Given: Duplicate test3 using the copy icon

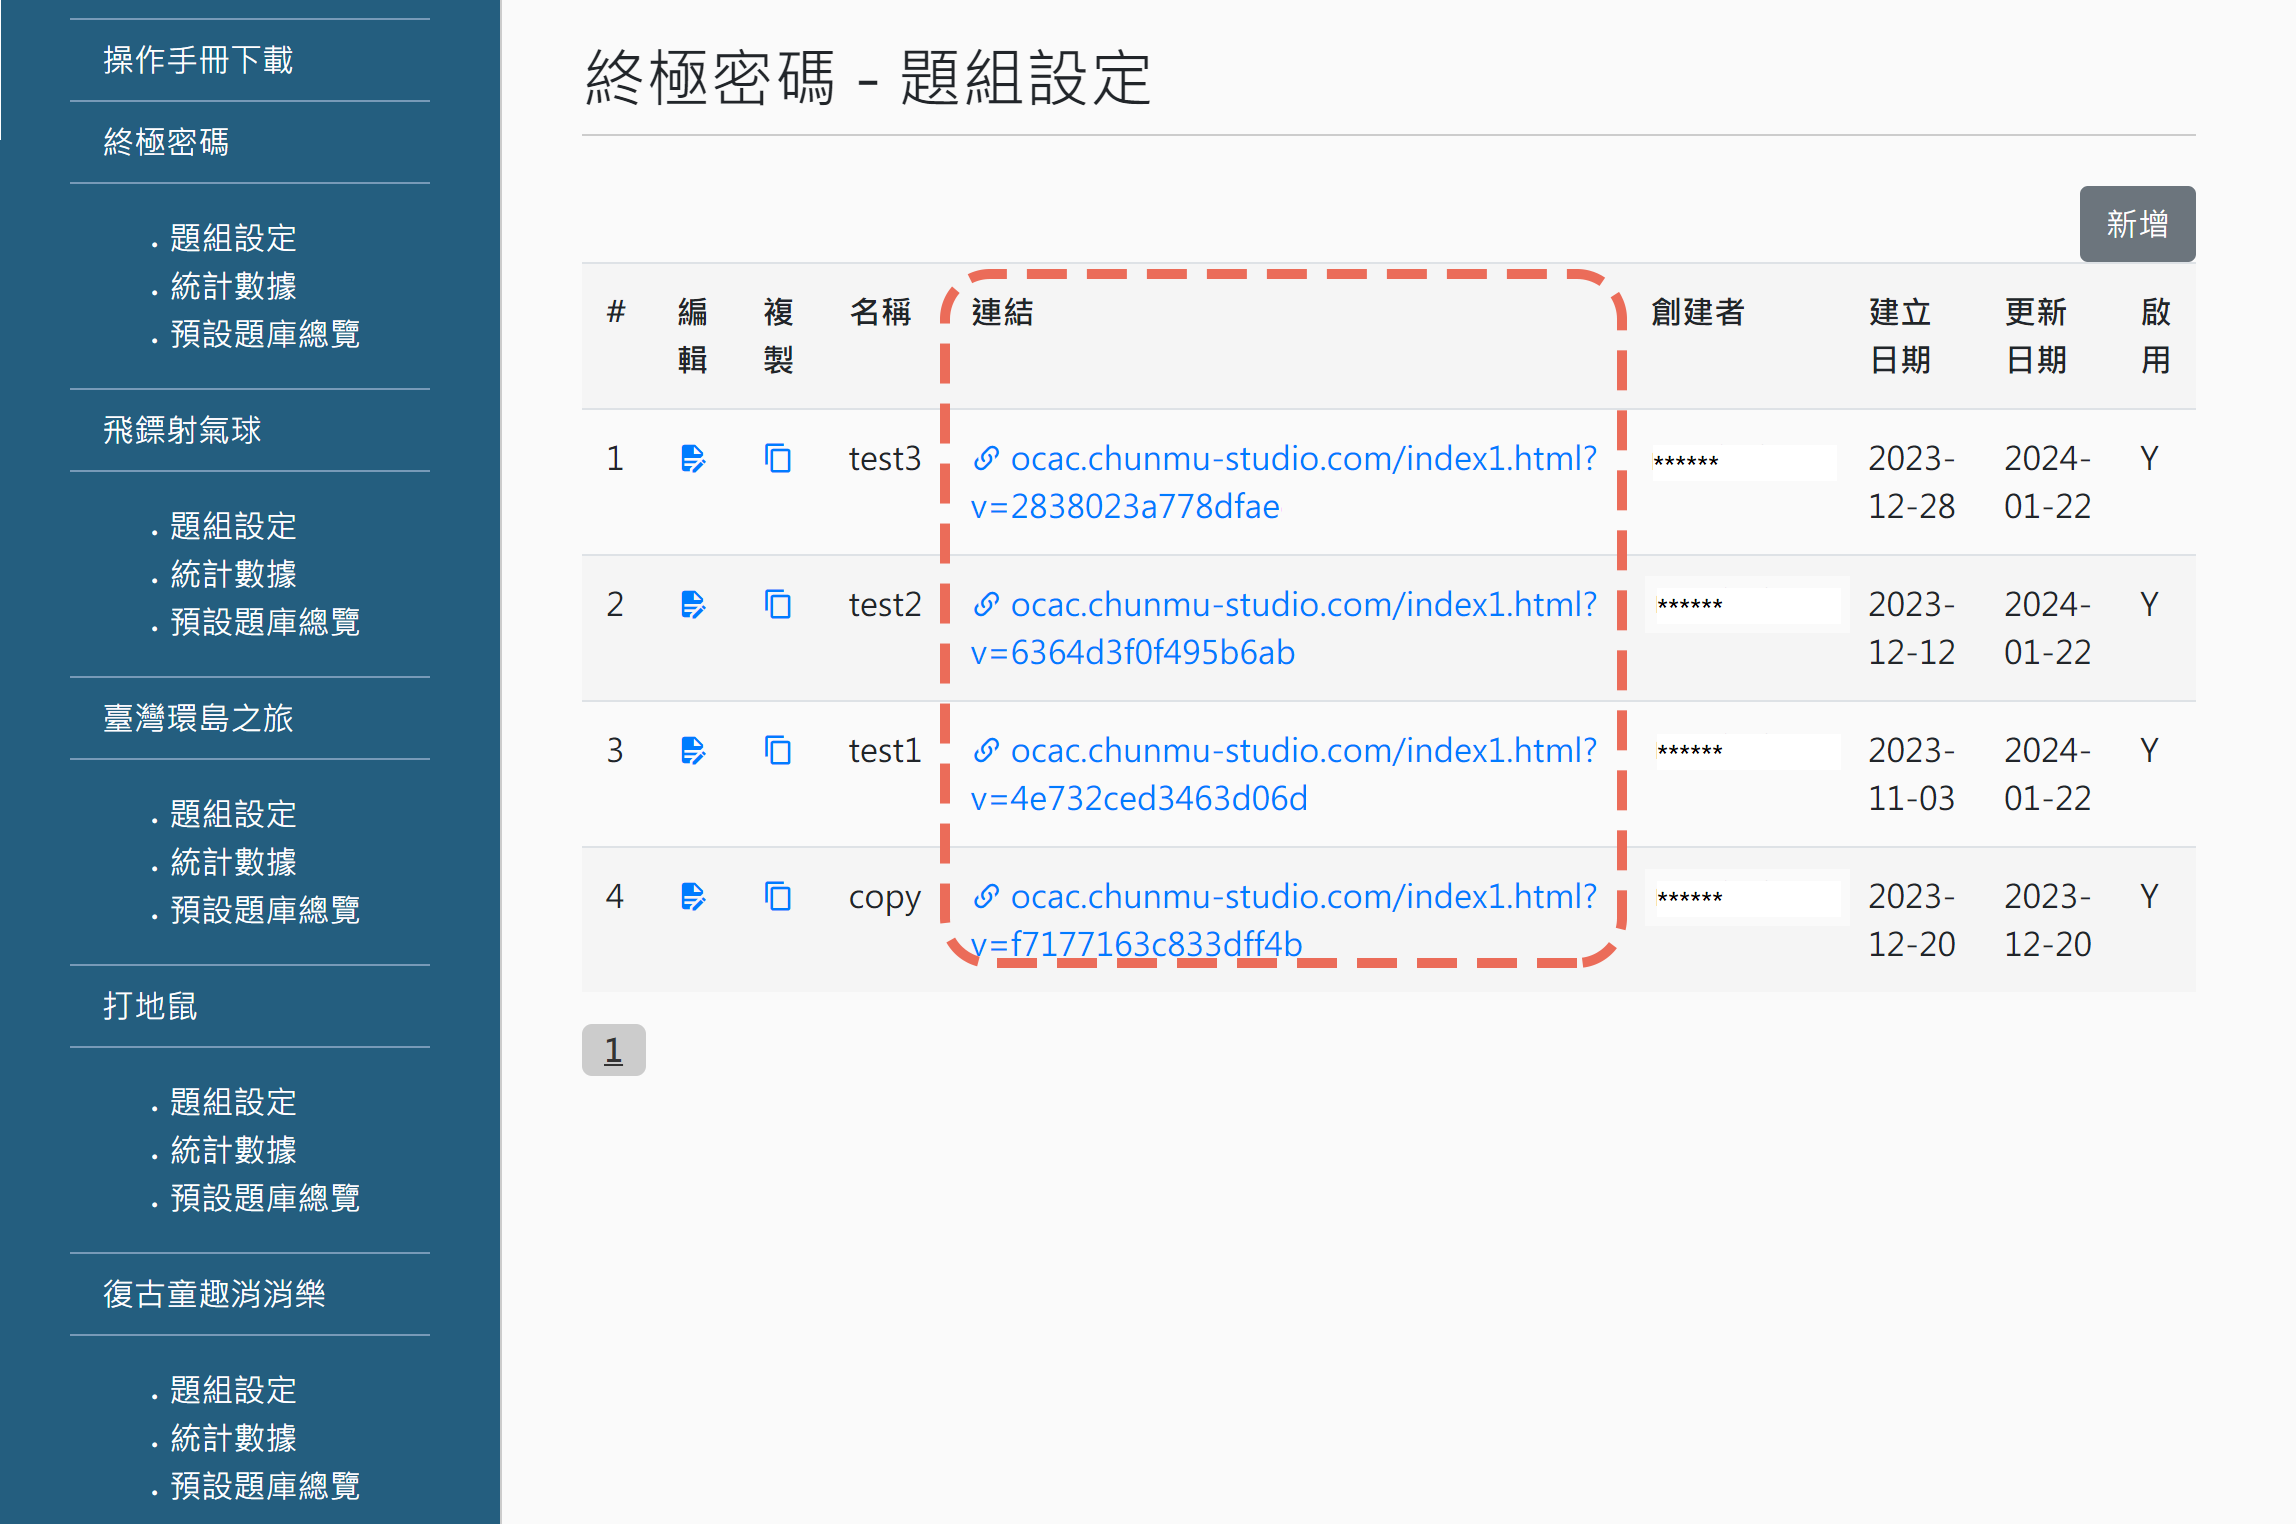Looking at the screenshot, I should pyautogui.click(x=777, y=458).
